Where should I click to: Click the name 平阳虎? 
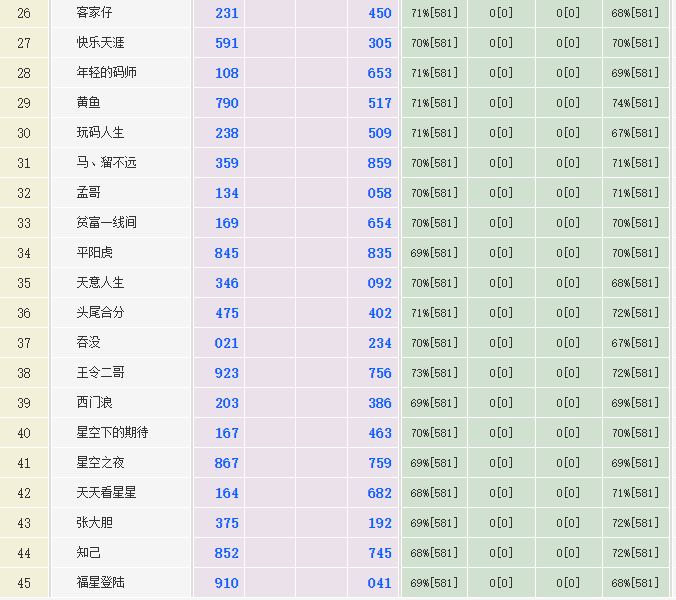[94, 253]
